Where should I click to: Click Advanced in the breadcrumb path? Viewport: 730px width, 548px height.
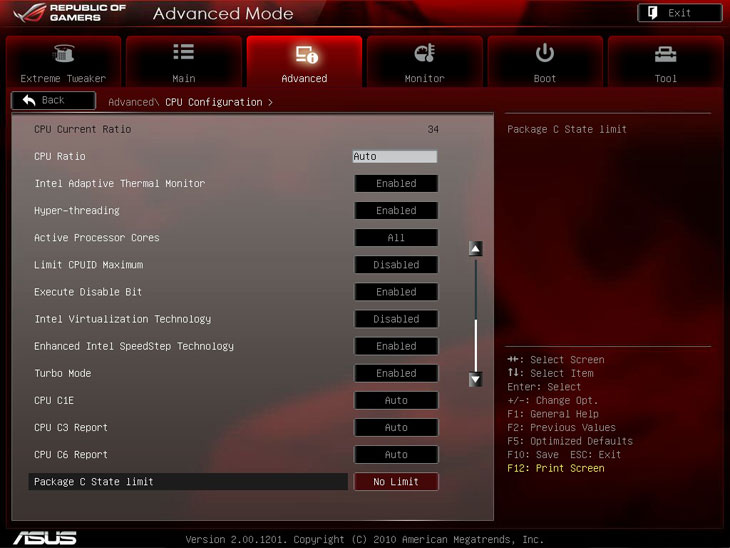(130, 102)
